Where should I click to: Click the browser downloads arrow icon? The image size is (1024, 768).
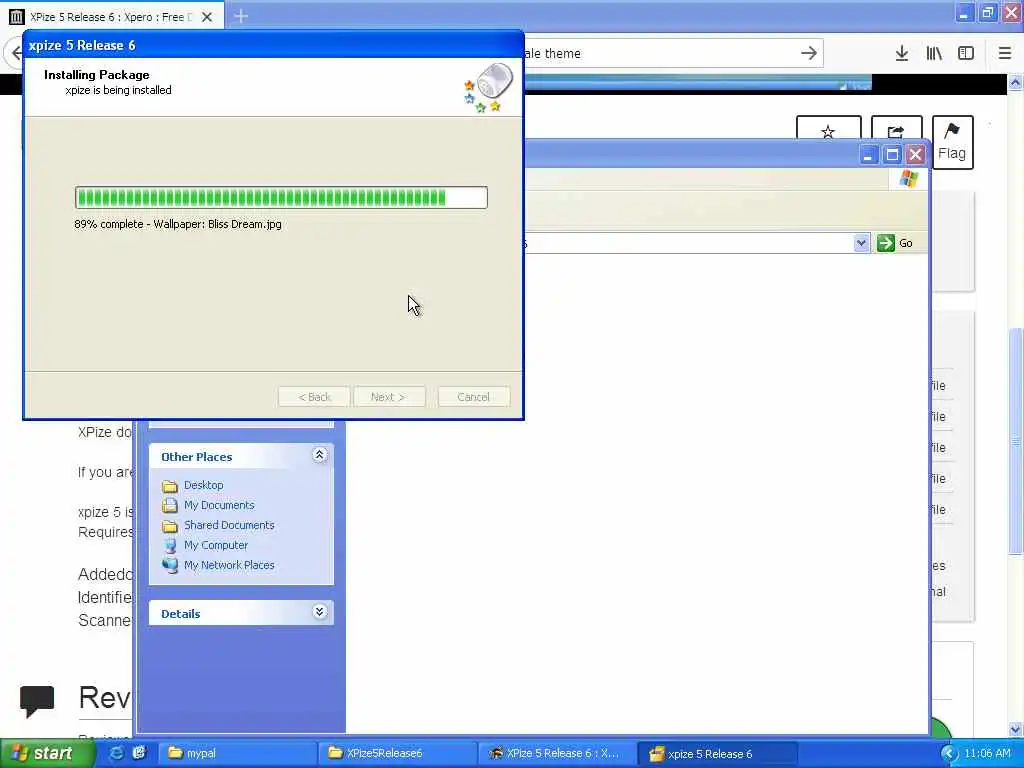(x=901, y=53)
